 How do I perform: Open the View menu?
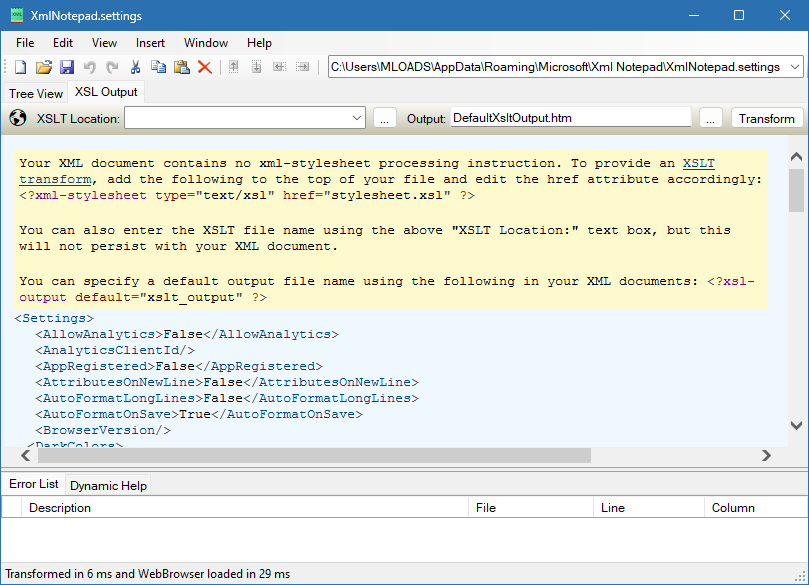(104, 43)
